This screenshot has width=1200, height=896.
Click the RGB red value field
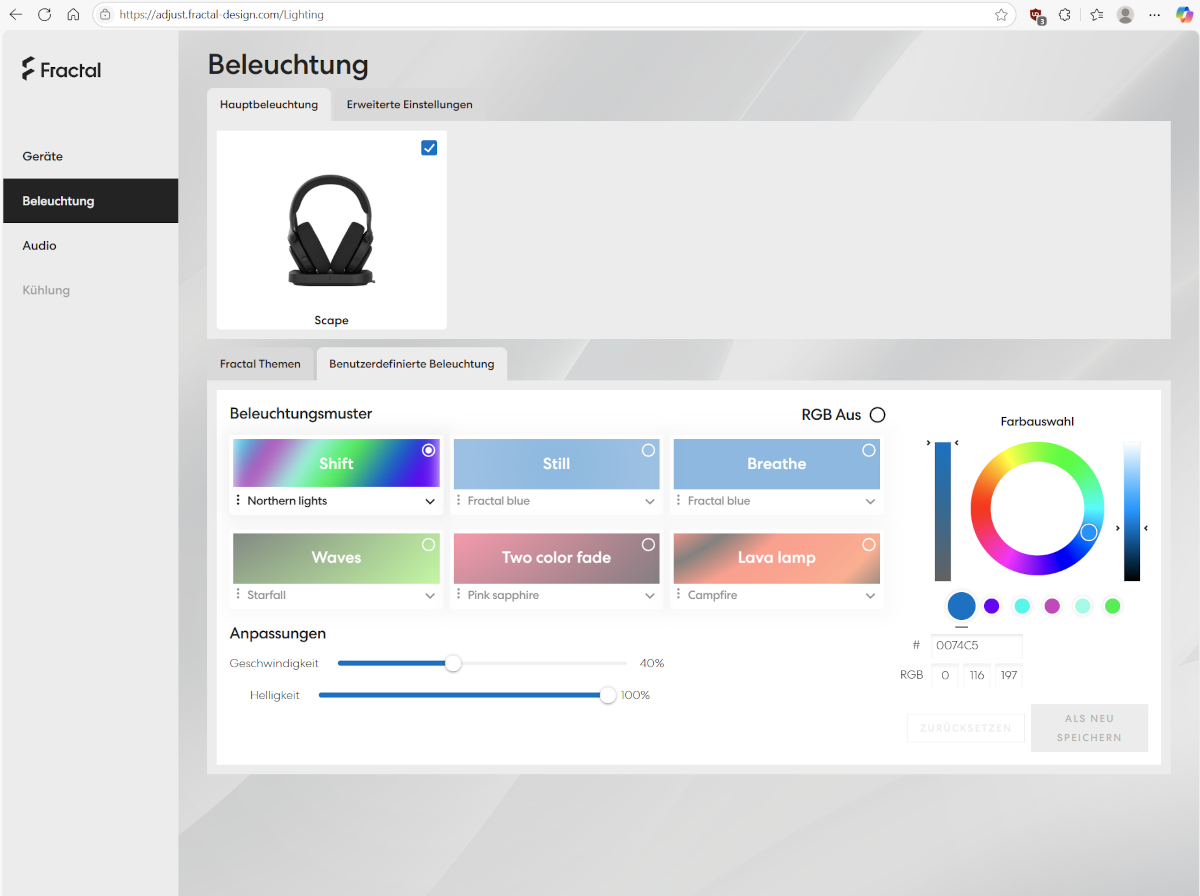coord(945,675)
